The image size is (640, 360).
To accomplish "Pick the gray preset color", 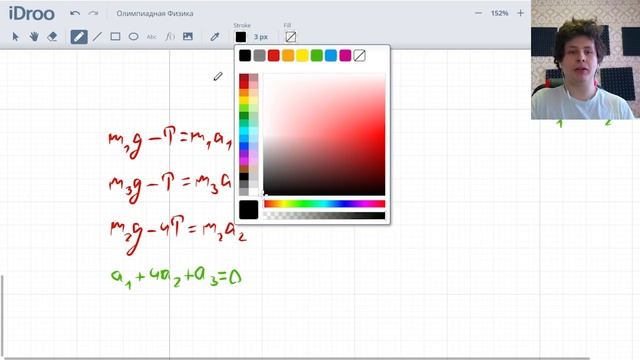I will (259, 56).
